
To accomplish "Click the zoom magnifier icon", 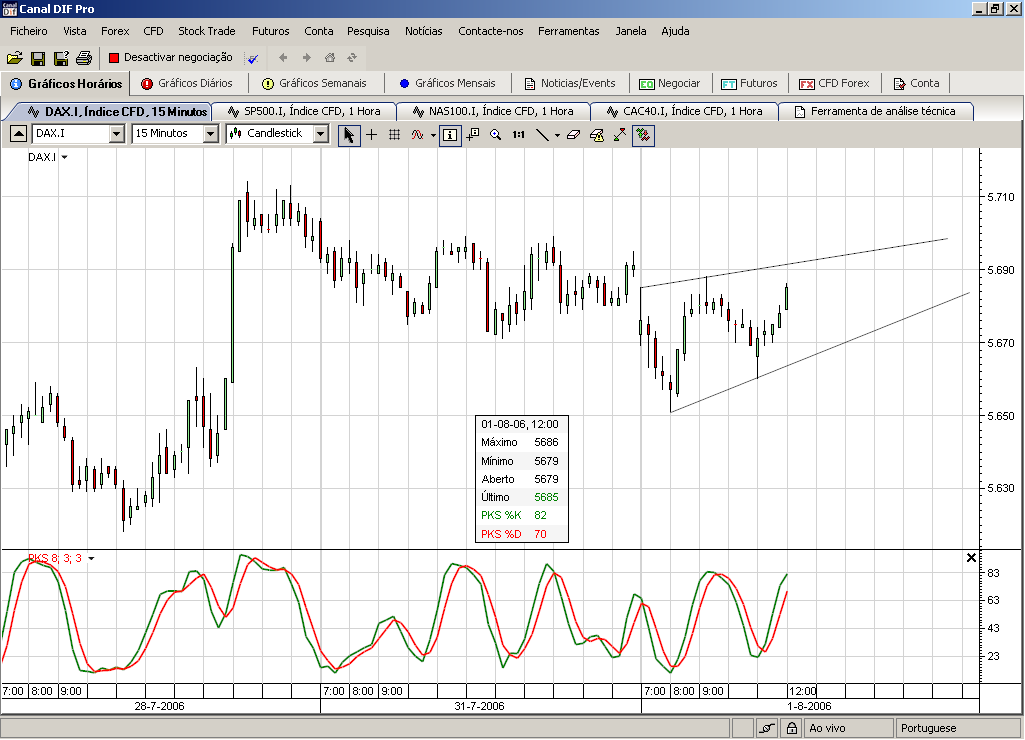I will pos(496,135).
